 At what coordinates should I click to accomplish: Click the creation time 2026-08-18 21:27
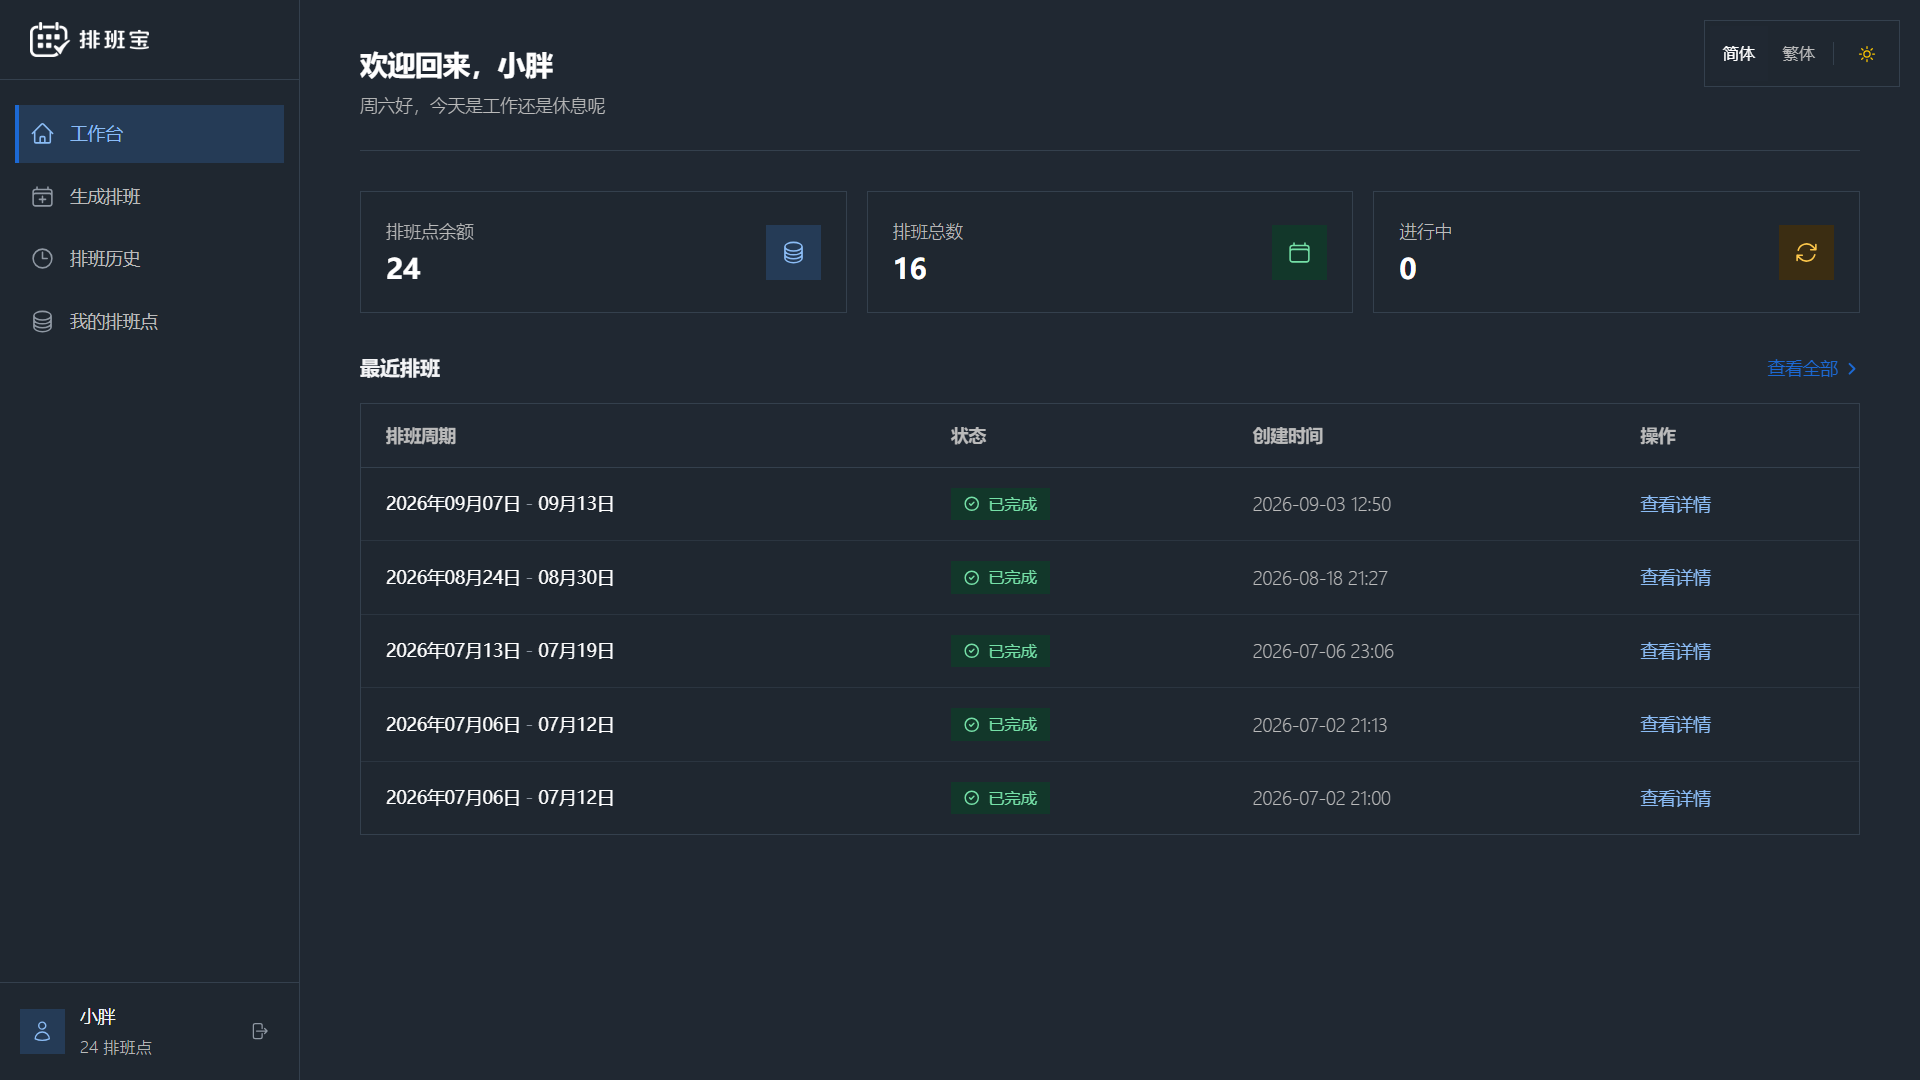point(1320,578)
